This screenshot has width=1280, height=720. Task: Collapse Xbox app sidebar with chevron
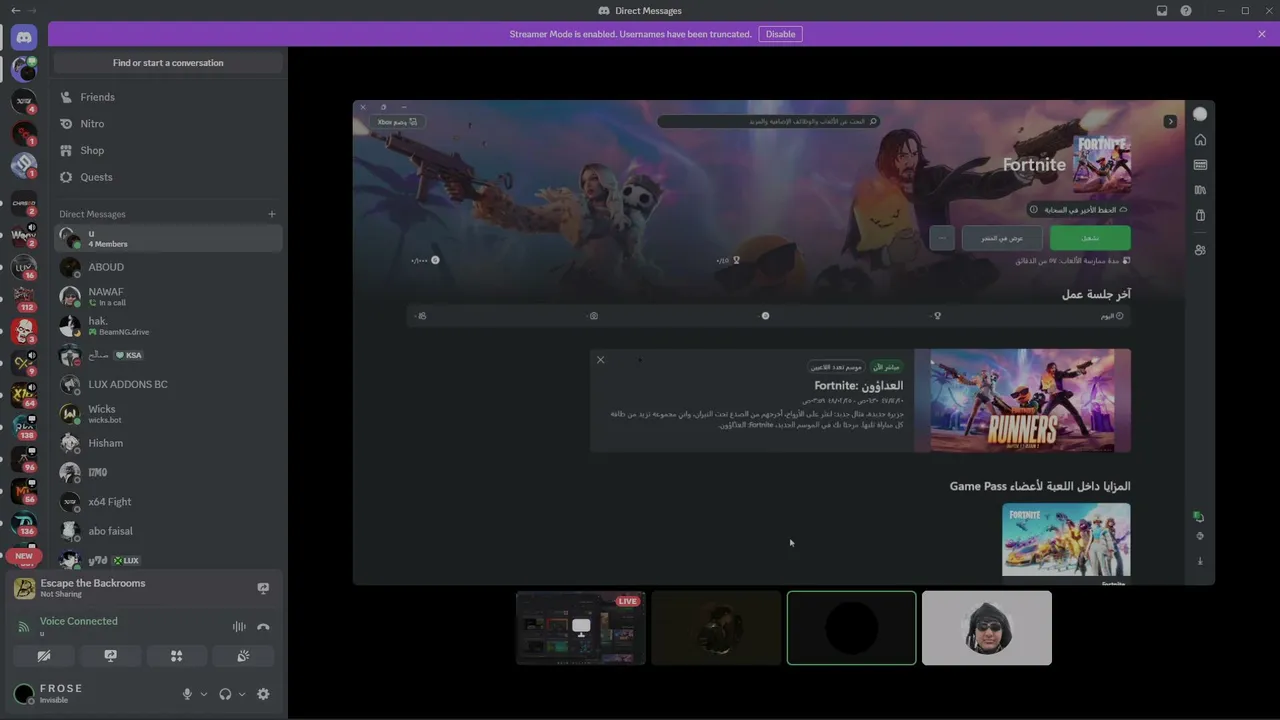click(1170, 122)
